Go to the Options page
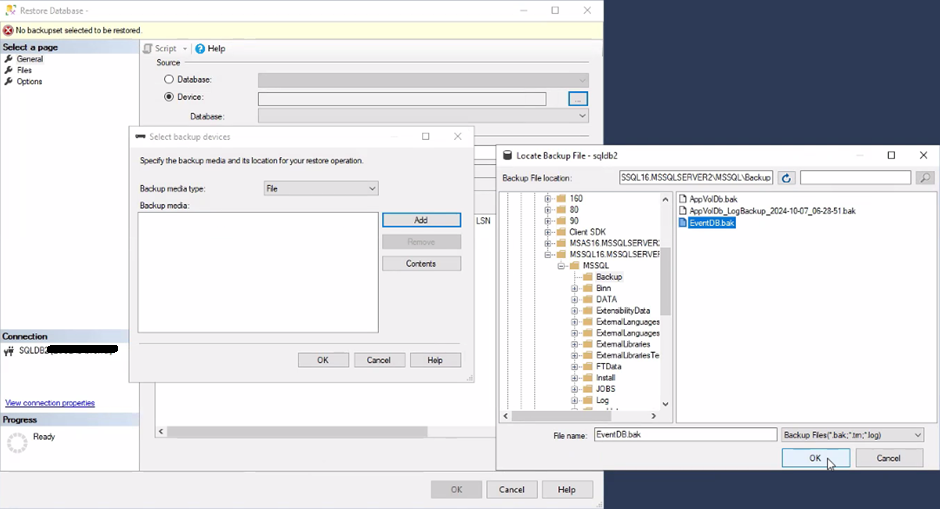 [x=29, y=81]
